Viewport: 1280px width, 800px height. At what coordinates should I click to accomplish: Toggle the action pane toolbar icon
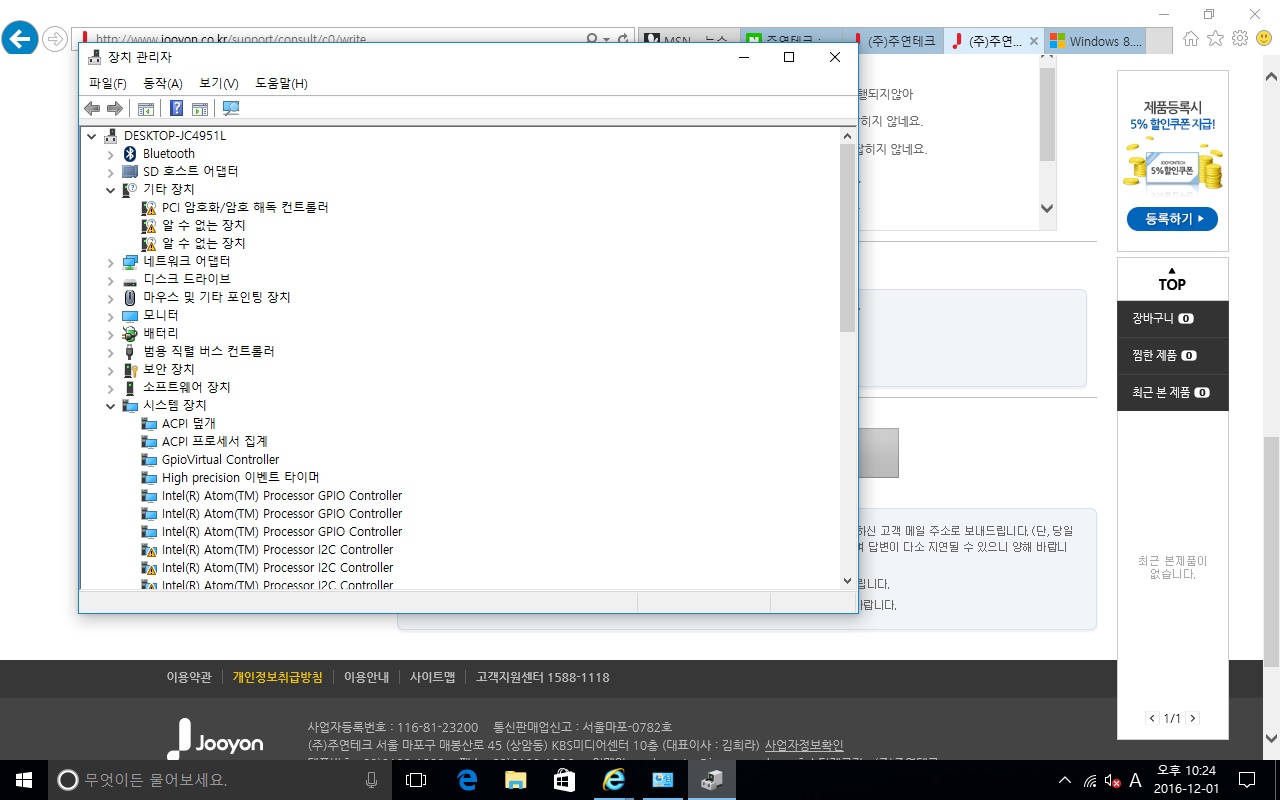tap(199, 108)
